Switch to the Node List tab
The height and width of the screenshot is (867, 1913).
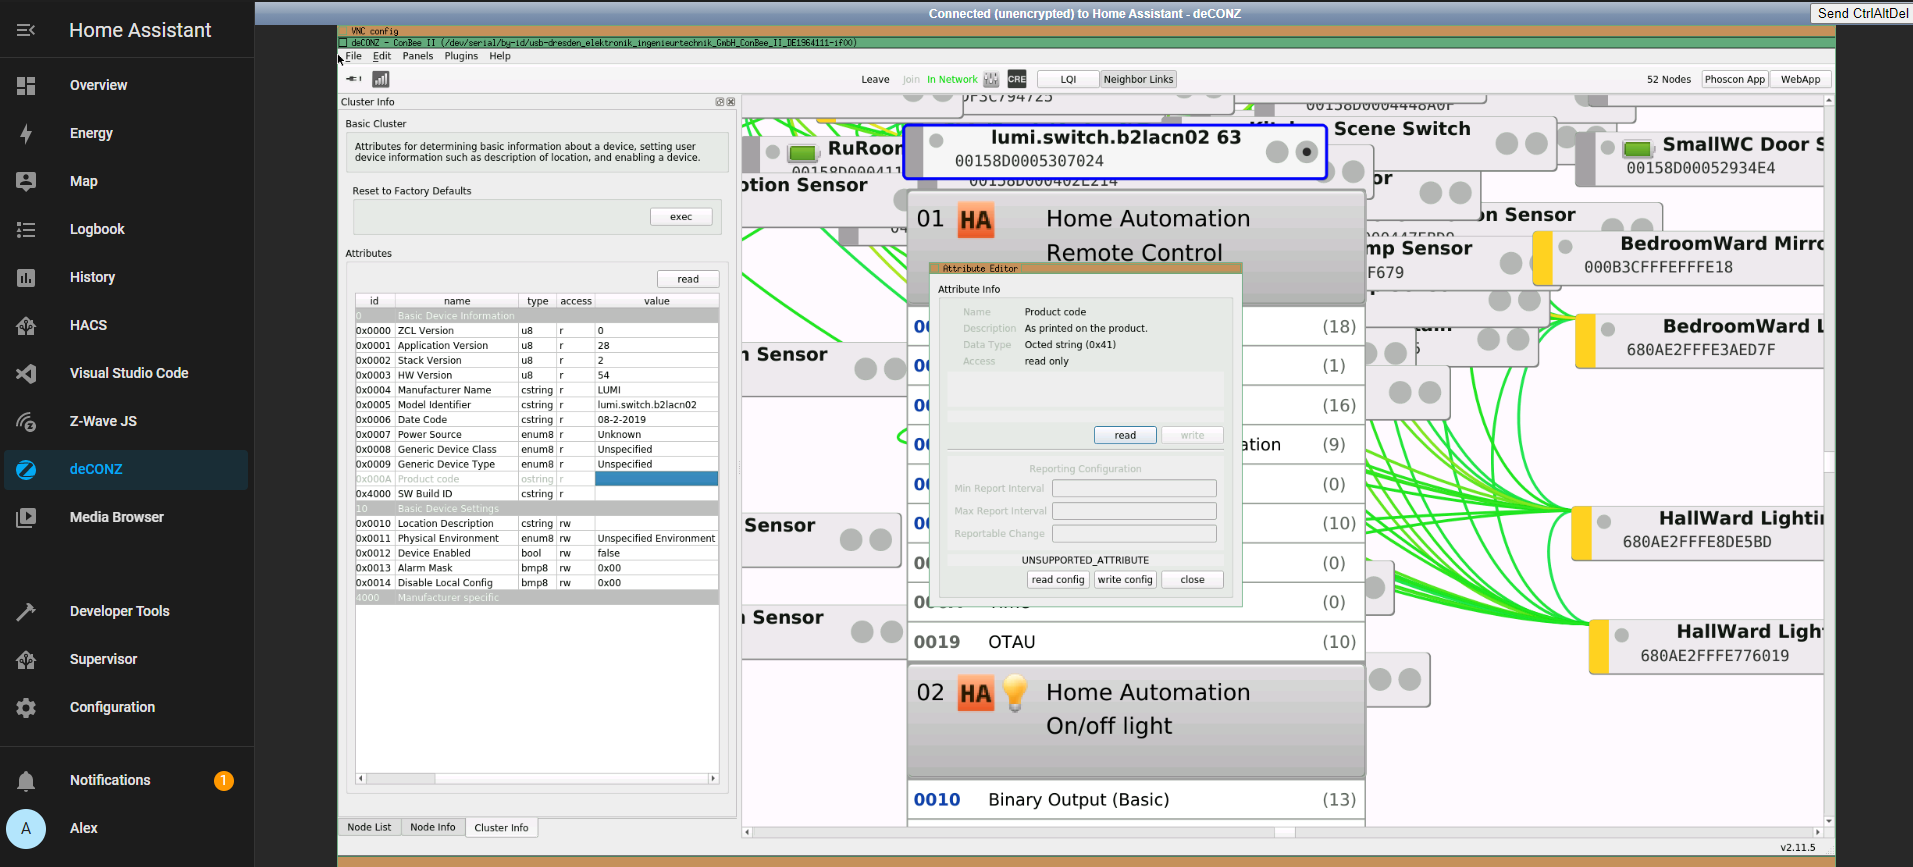point(369,827)
